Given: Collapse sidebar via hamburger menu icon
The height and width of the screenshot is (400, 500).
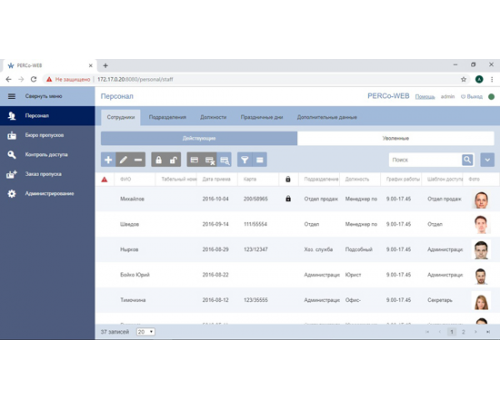Looking at the screenshot, I should coord(12,96).
